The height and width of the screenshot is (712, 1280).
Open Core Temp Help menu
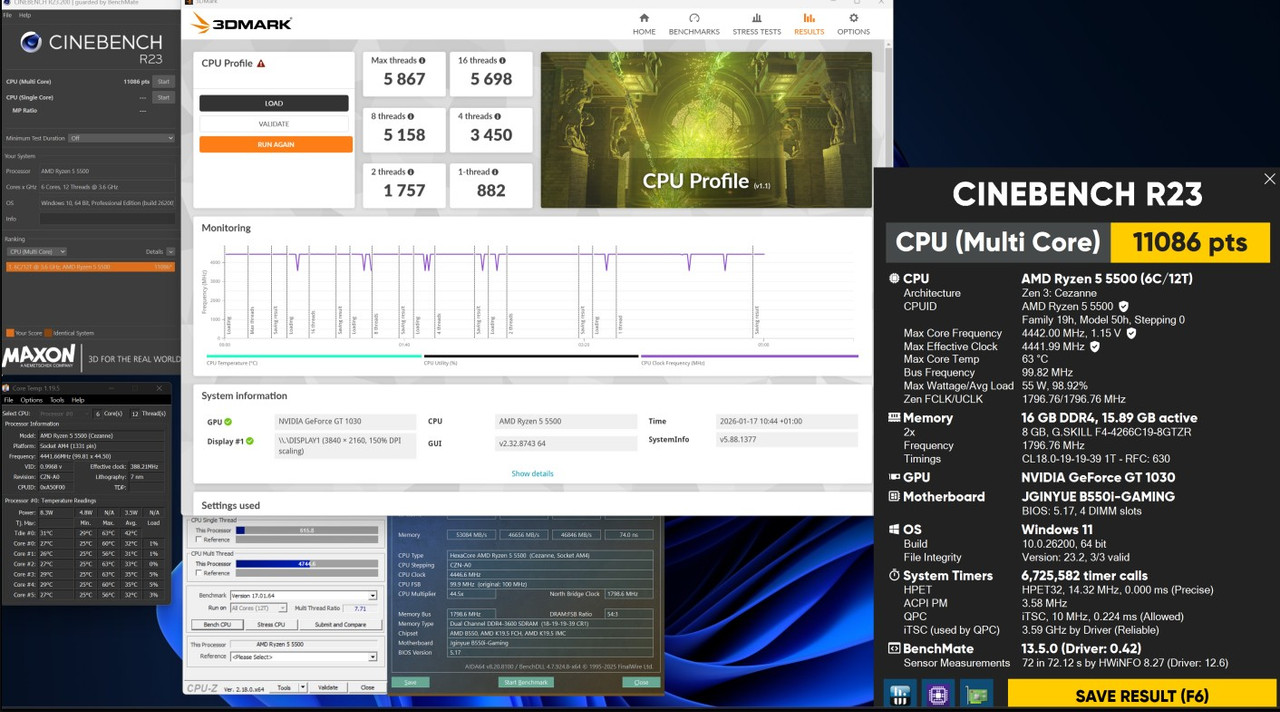[x=78, y=400]
